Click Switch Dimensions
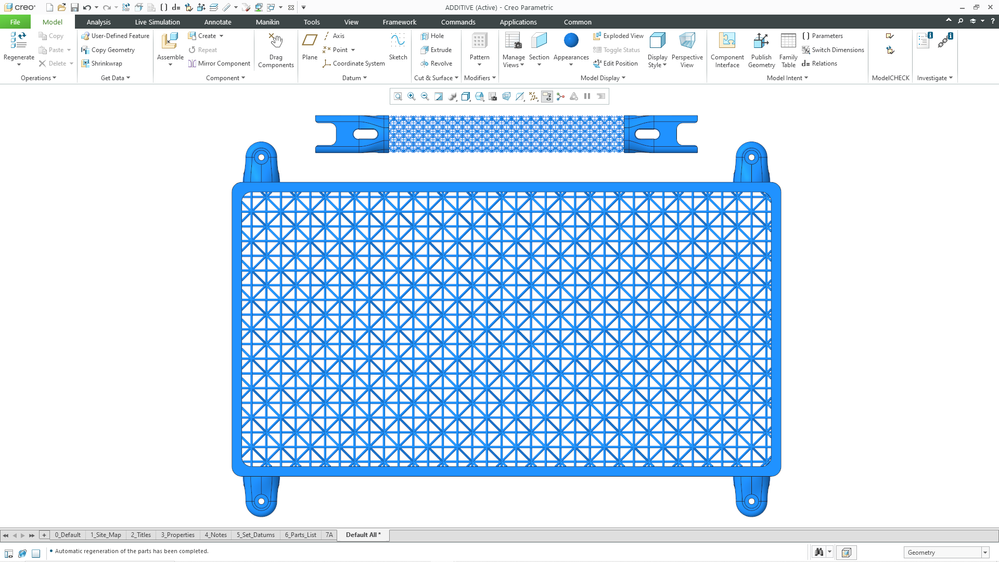The image size is (999, 562). pyautogui.click(x=833, y=50)
